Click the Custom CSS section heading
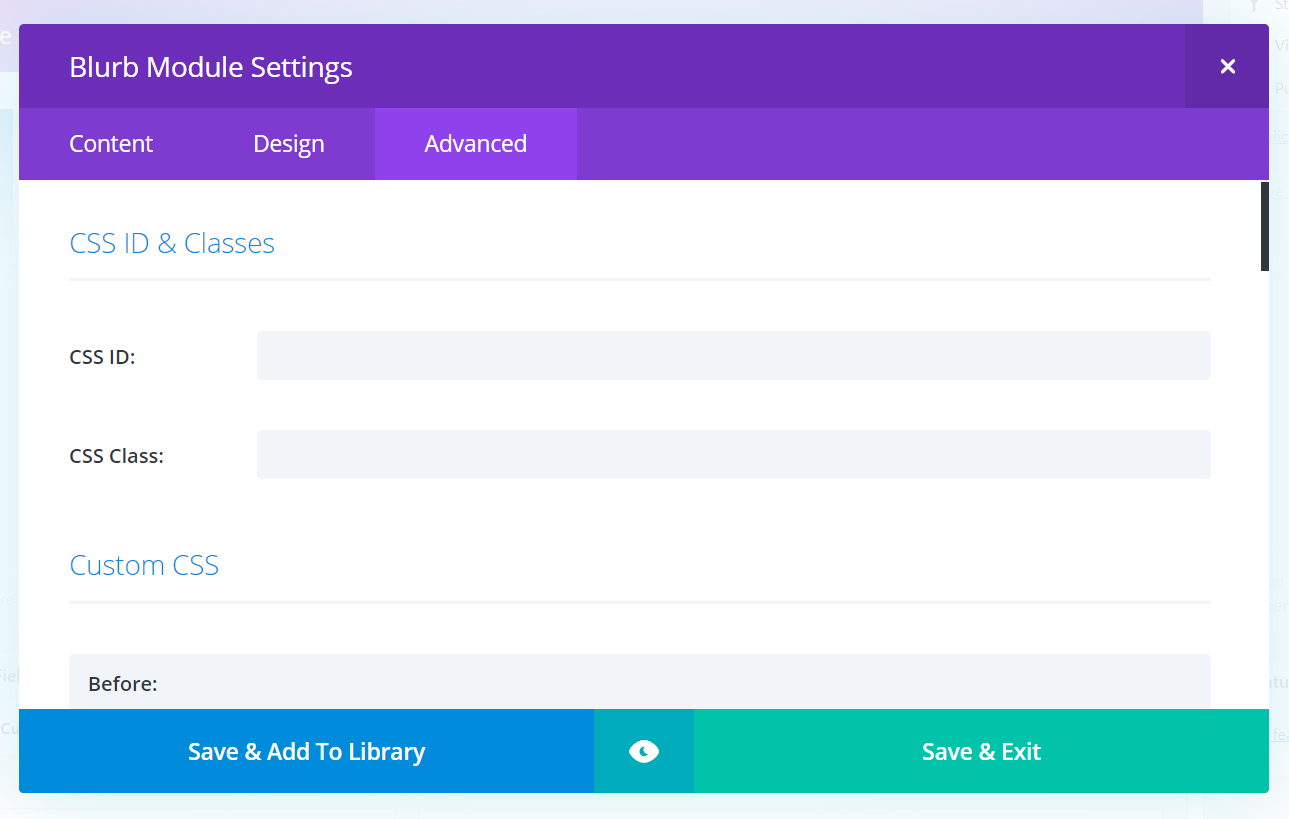The width and height of the screenshot is (1289, 819). click(144, 565)
